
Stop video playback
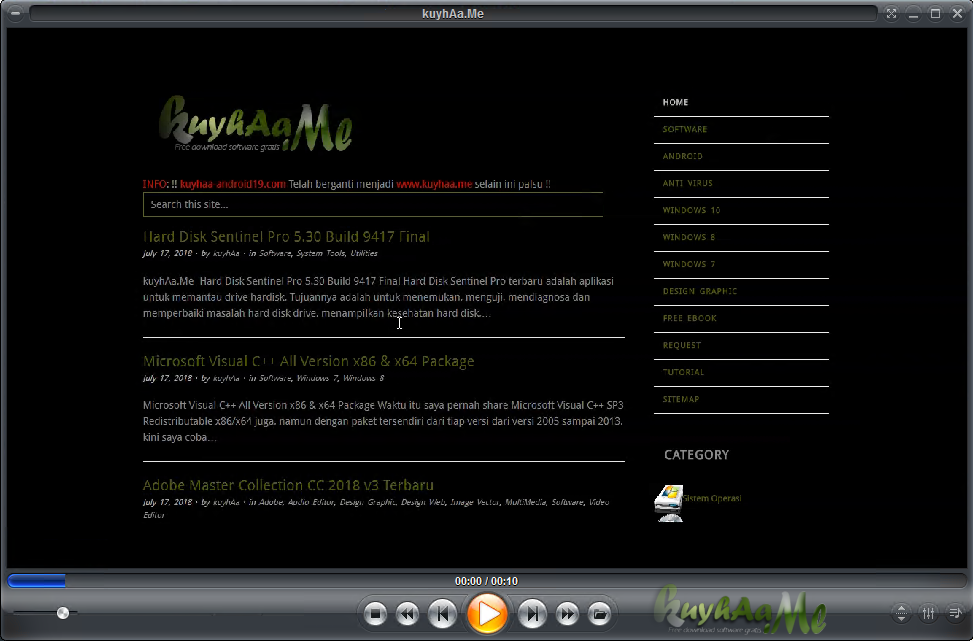(x=375, y=614)
